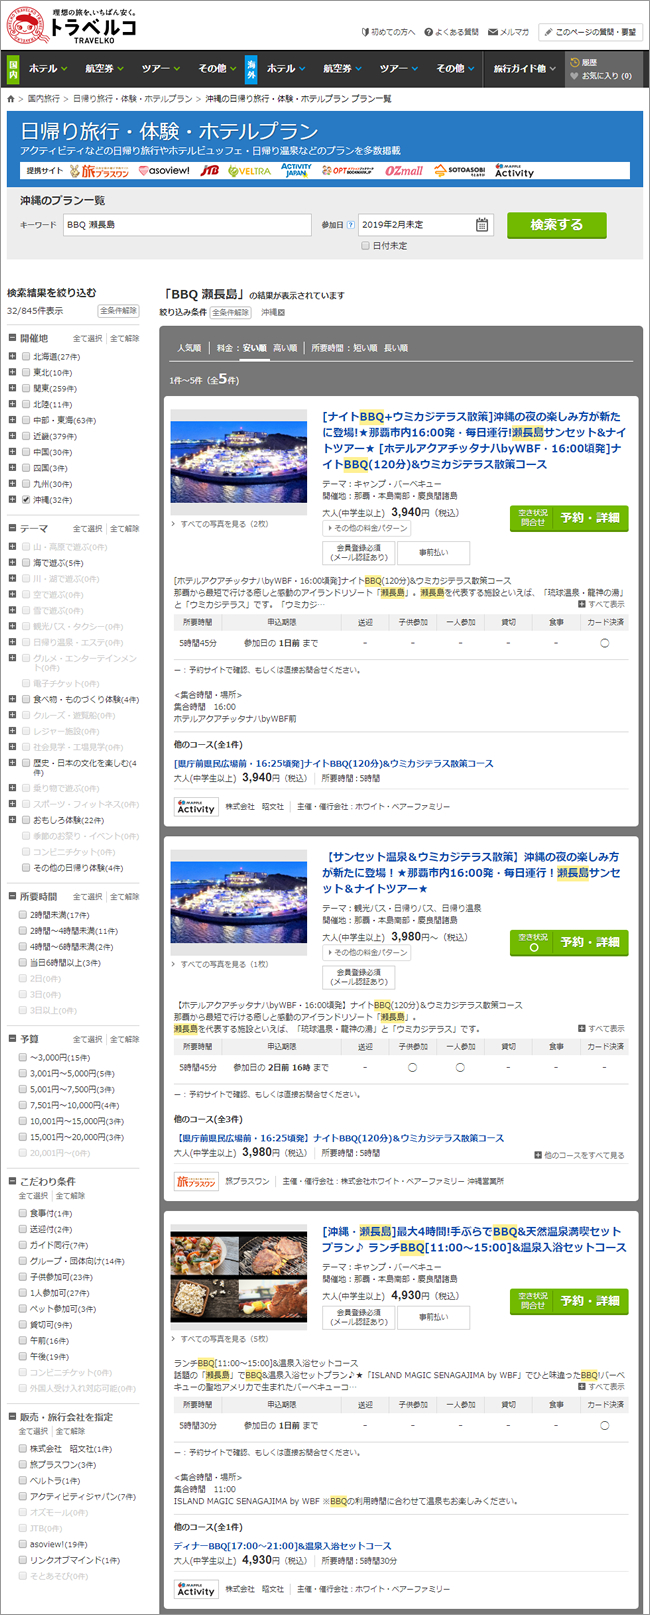Remove the 沖縄 filter tag
This screenshot has width=650, height=1615.
click(x=273, y=313)
